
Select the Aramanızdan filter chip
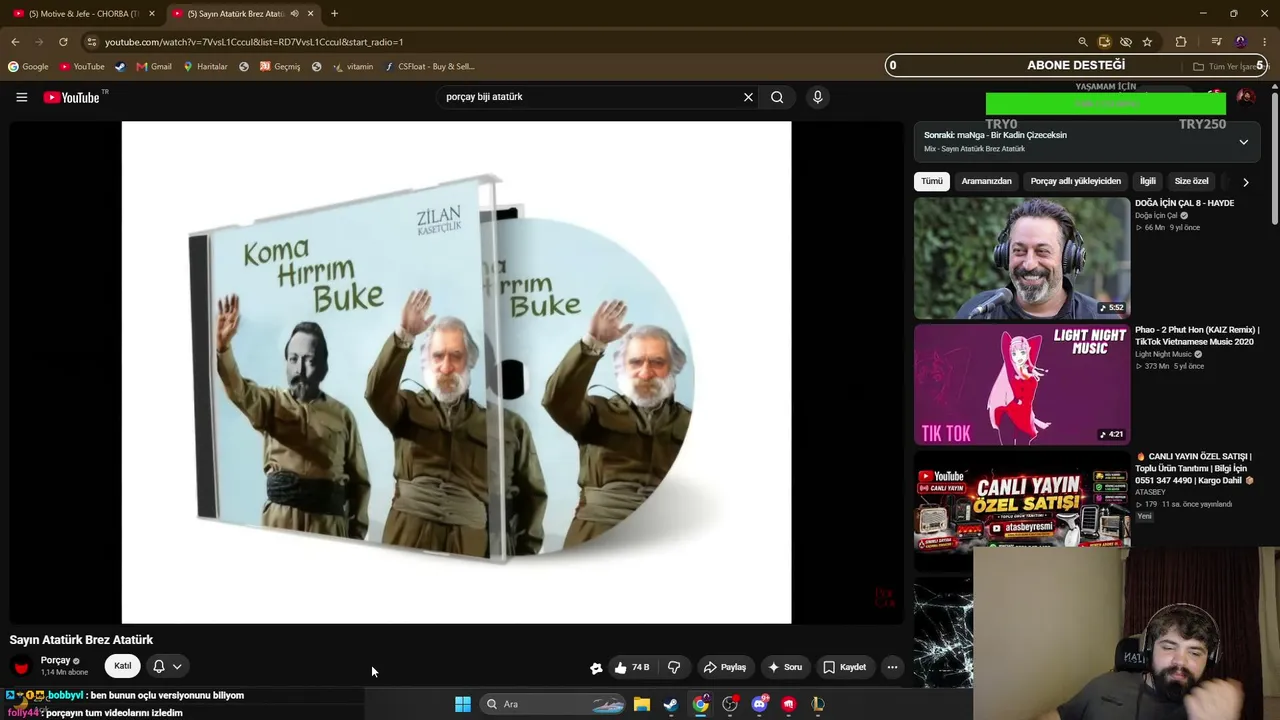986,181
